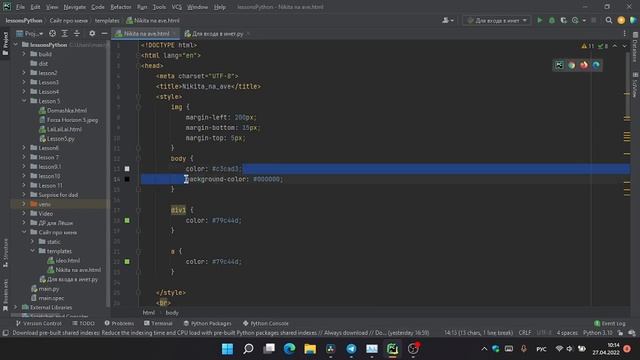Open Search Everywhere magnifier icon
Screen dimensions: 640x360
[609, 20]
